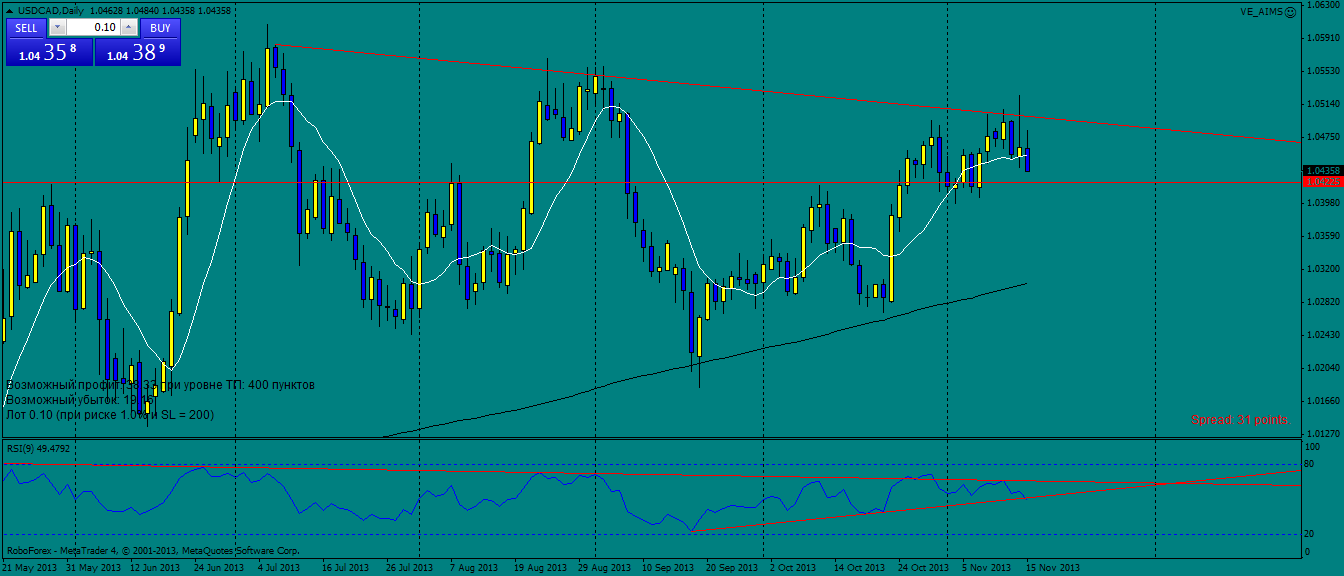Screen dimensions: 1344x576
Task: Click the 1.03590 price scale label
Action: 1322,236
